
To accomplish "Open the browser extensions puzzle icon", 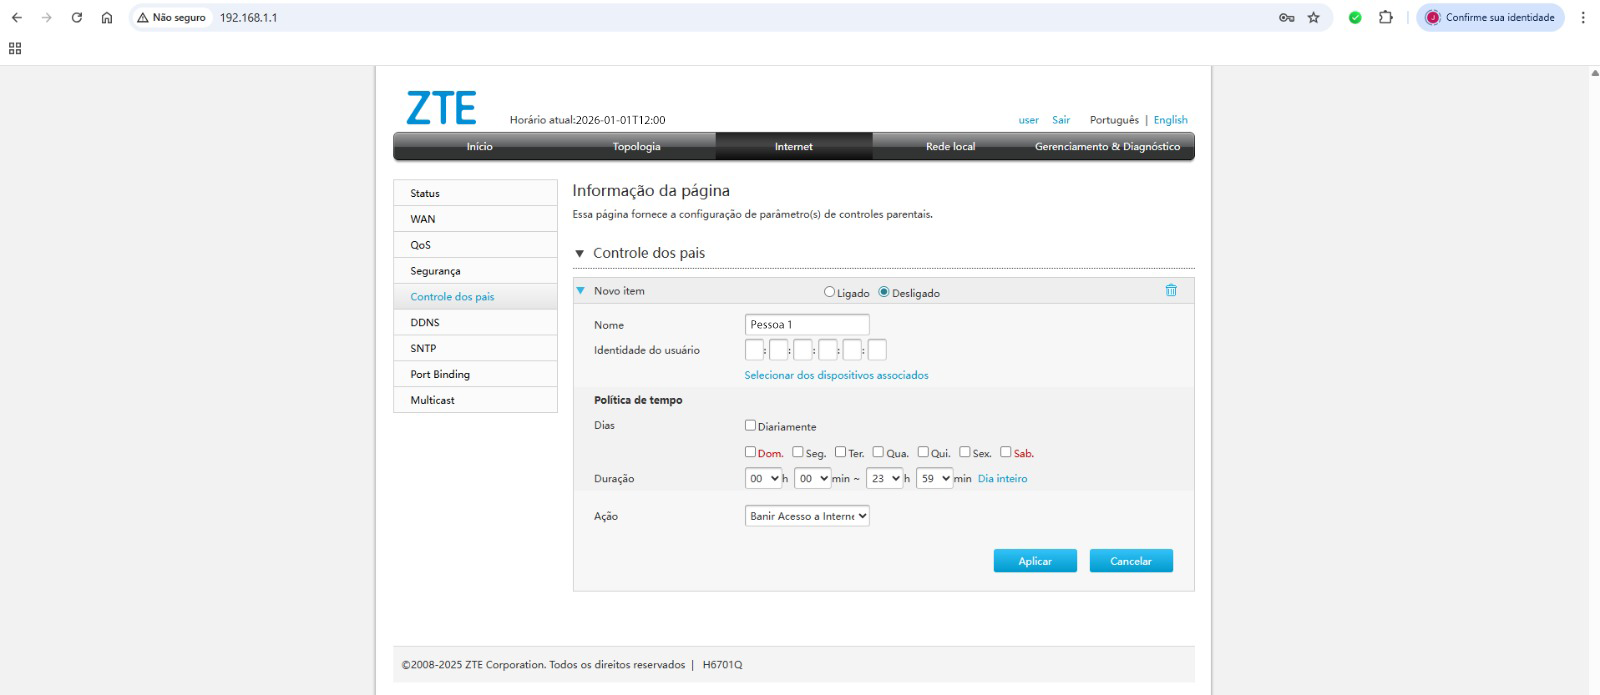I will pos(1385,17).
